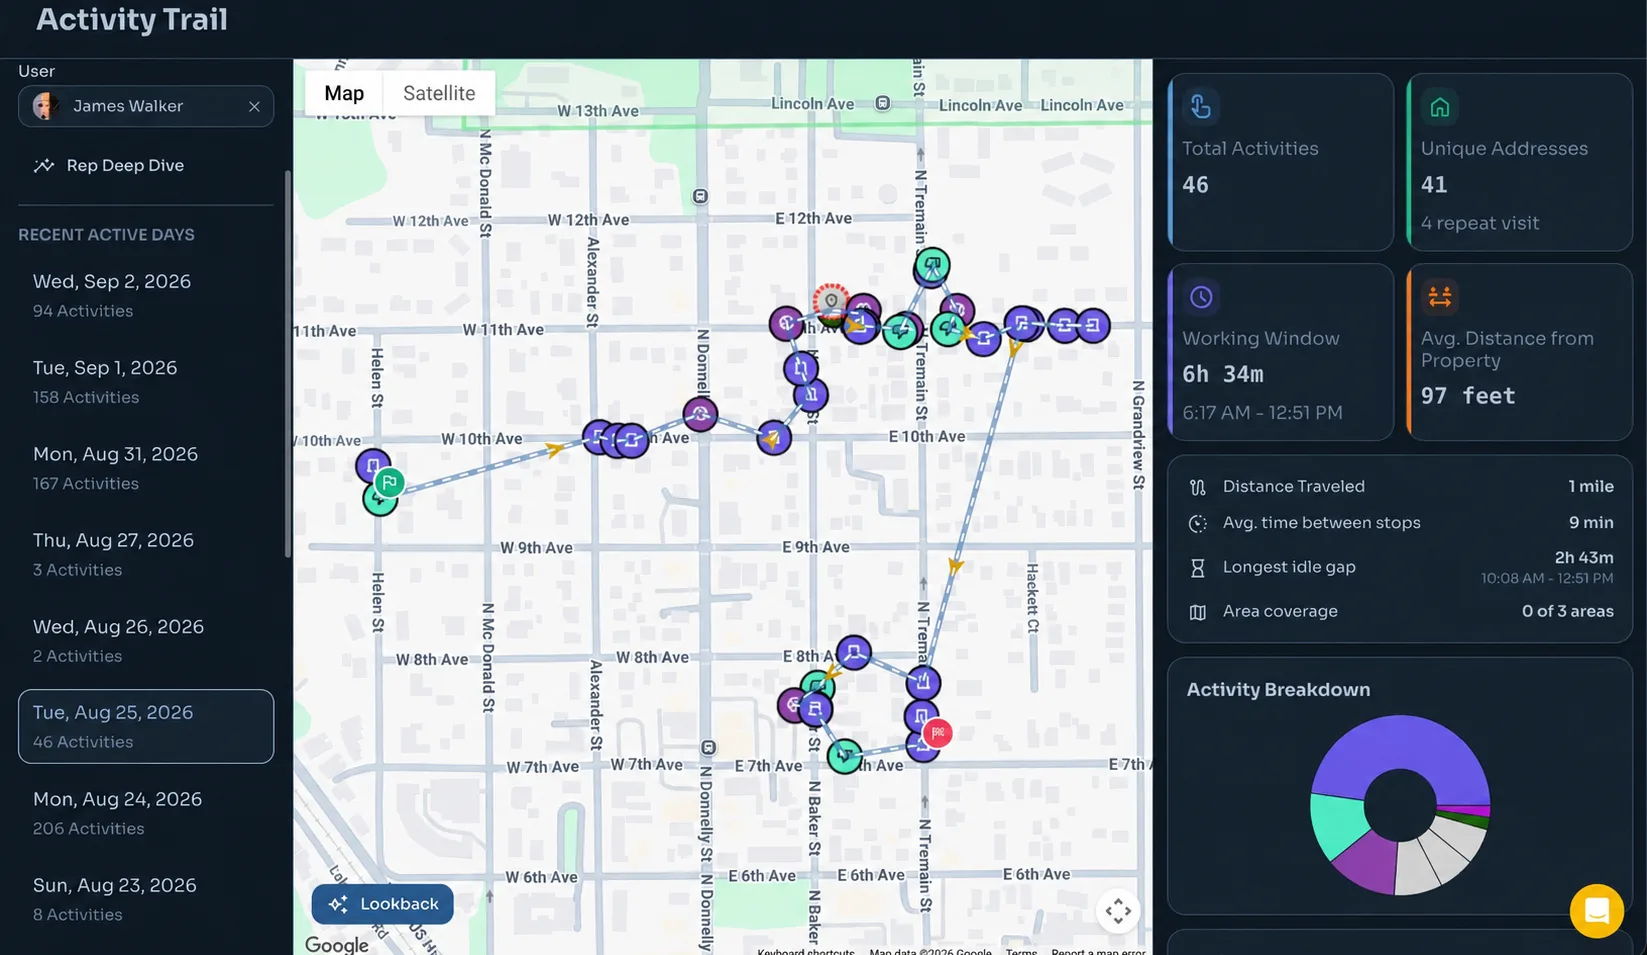Click the red end flag marker

click(937, 733)
